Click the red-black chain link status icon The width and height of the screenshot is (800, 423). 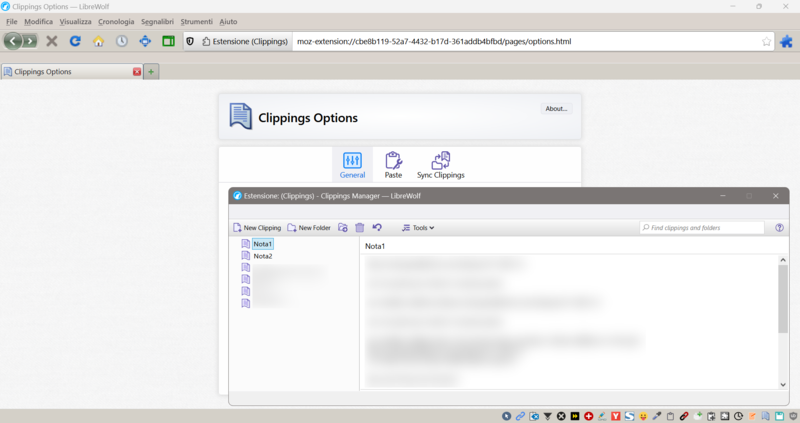click(x=684, y=416)
